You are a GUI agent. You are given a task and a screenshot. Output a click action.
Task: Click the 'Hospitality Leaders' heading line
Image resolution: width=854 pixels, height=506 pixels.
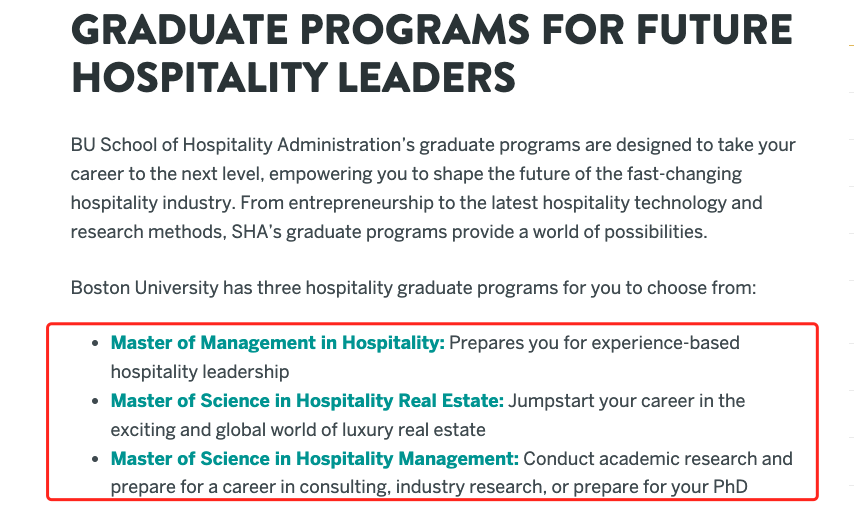294,78
